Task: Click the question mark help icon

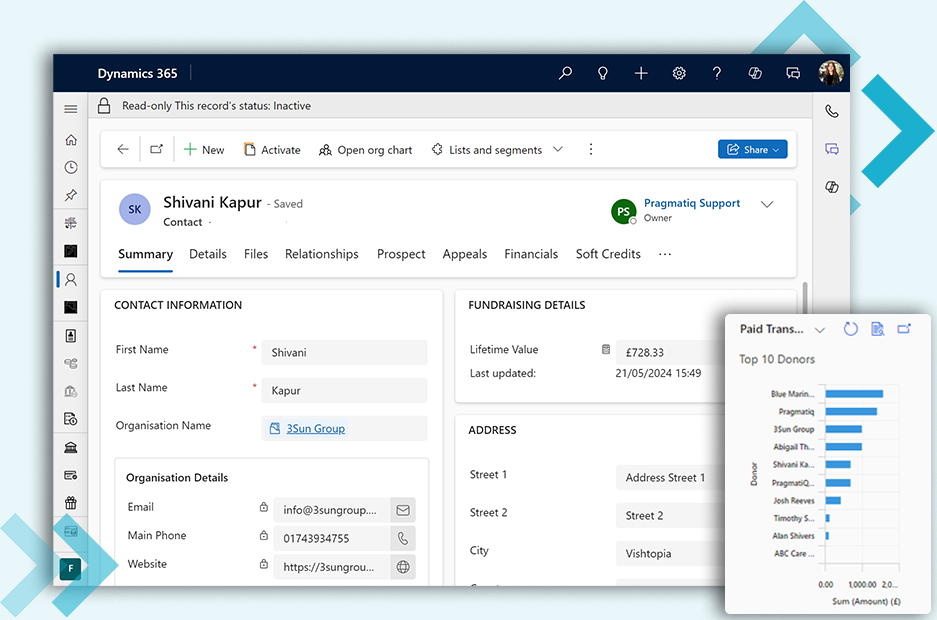Action: point(717,73)
